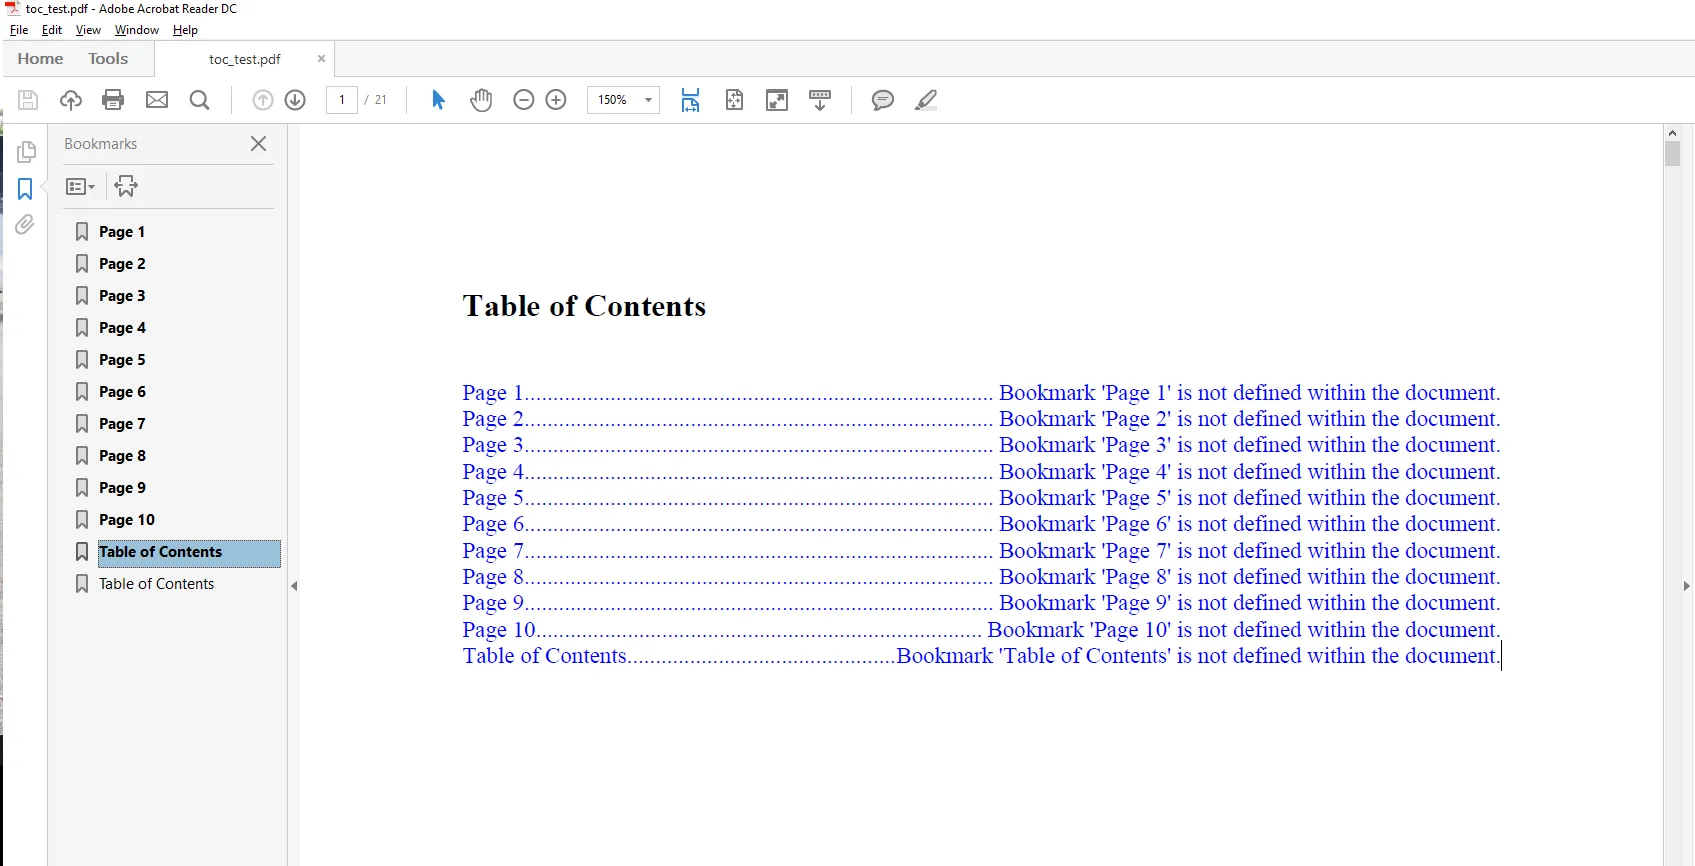This screenshot has height=866, width=1695.
Task: Zoom in with plus icon
Action: [556, 100]
